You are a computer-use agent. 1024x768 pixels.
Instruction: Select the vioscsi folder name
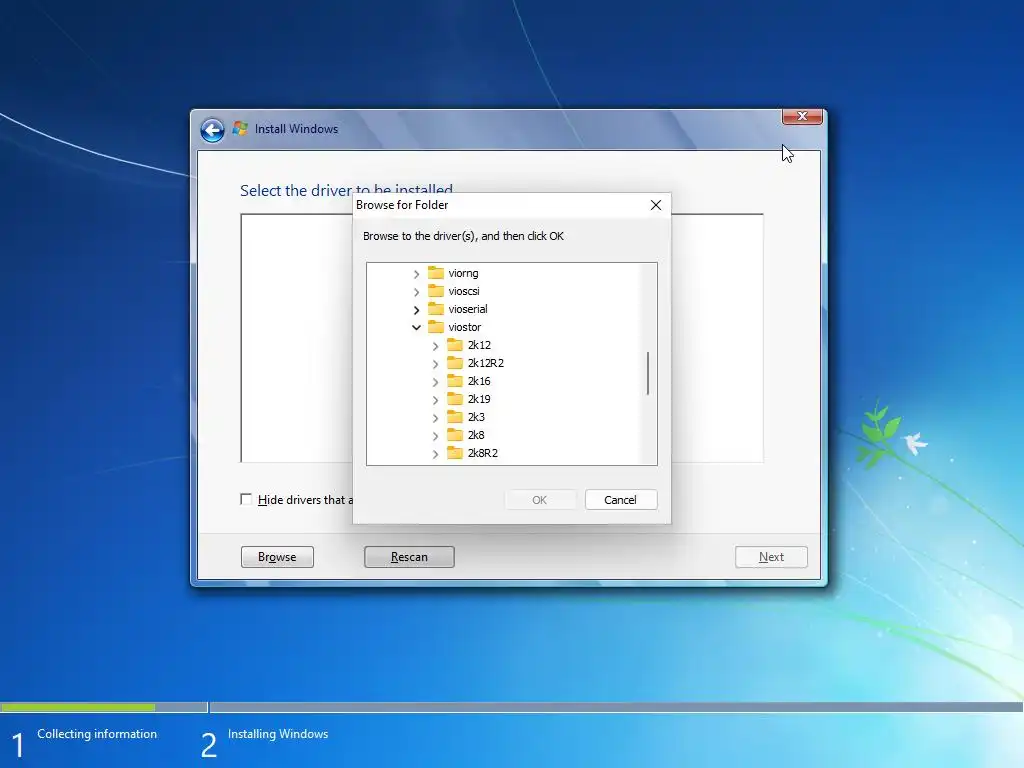tap(464, 291)
